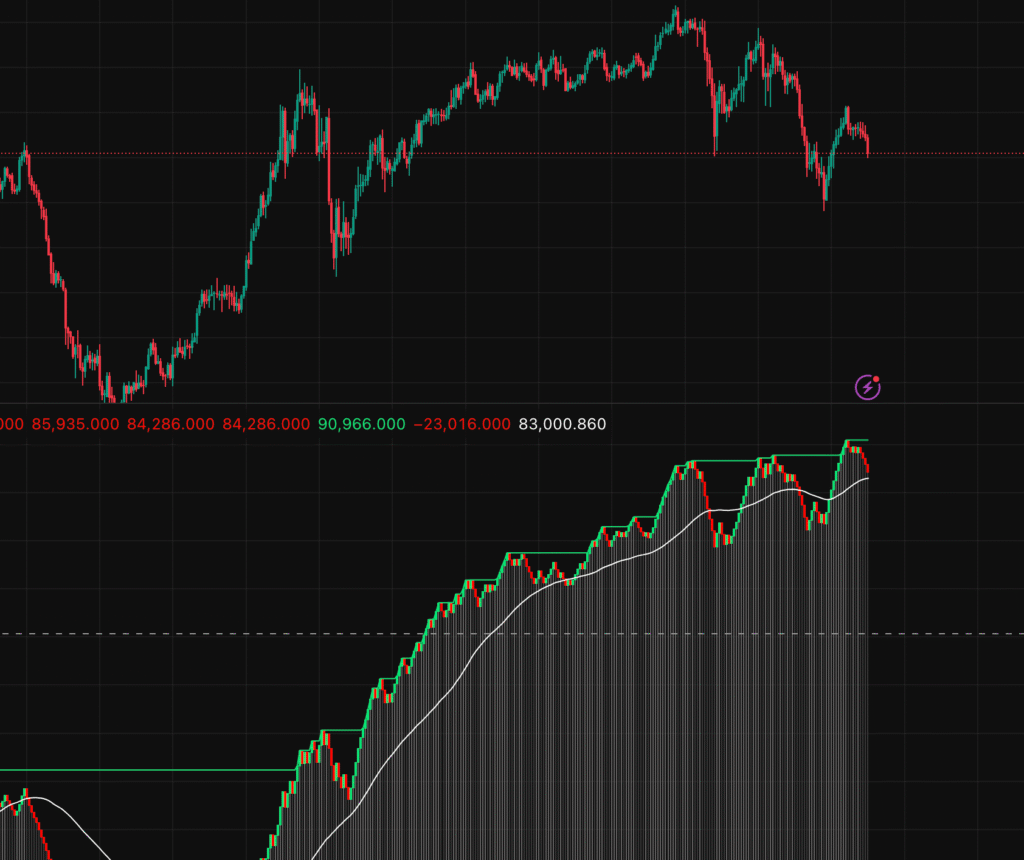Click the green 90,966.000 indicator value
The height and width of the screenshot is (860, 1024).
click(361, 424)
